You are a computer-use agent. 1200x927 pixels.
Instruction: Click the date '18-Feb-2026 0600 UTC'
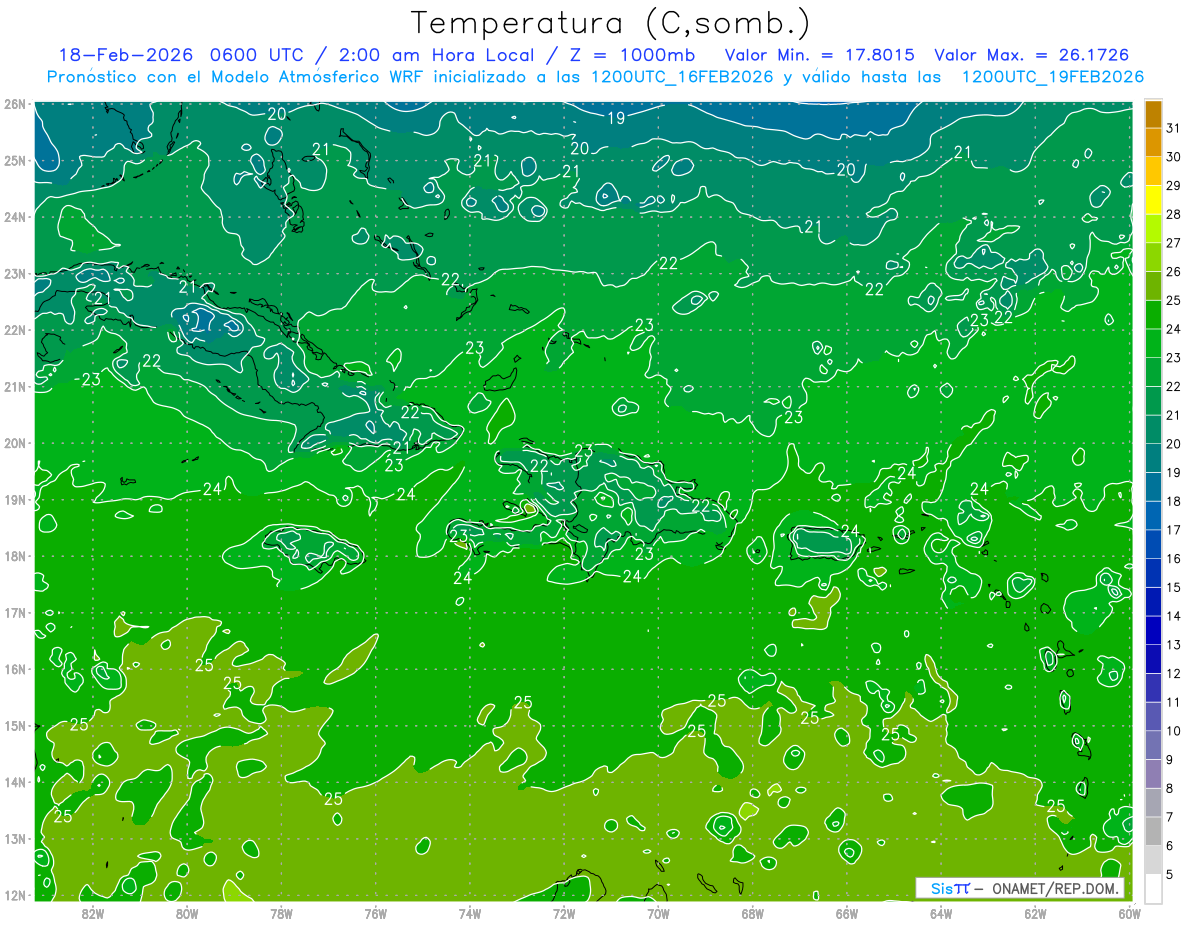point(181,55)
